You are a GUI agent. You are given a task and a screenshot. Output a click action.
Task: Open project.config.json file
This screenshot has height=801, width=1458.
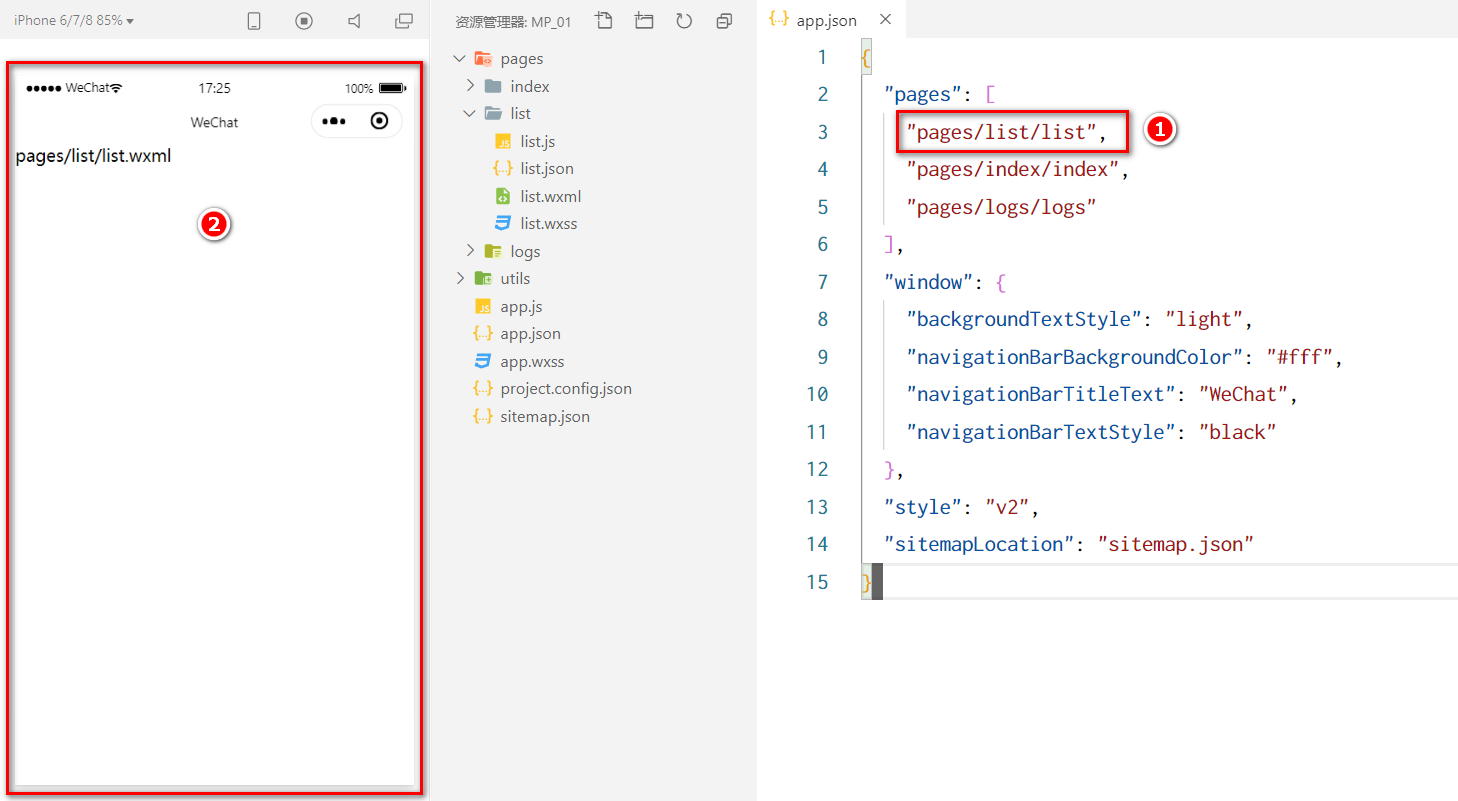[566, 388]
